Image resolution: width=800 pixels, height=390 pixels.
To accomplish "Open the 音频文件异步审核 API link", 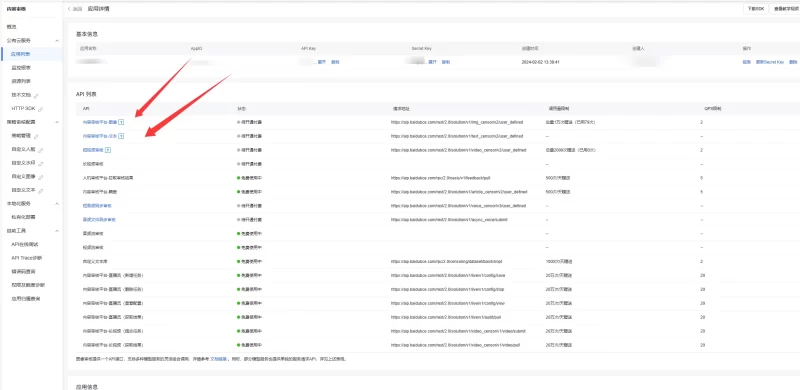I will [99, 220].
